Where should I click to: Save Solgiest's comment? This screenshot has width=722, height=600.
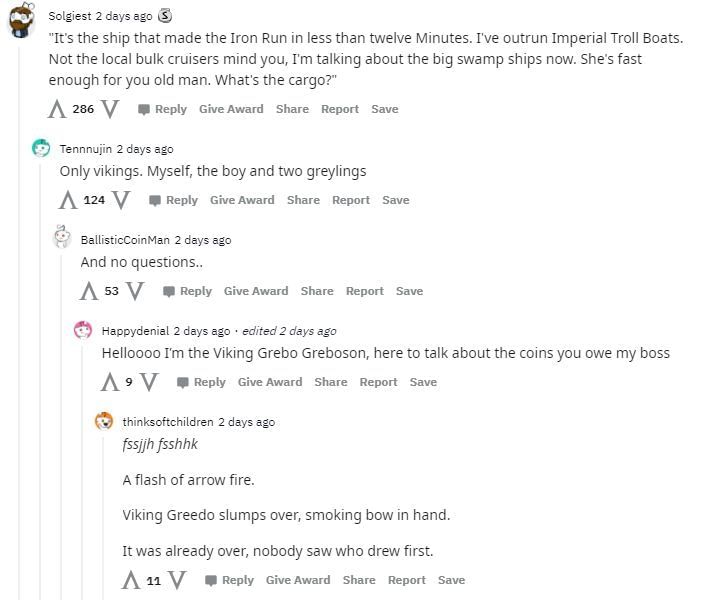pos(384,109)
